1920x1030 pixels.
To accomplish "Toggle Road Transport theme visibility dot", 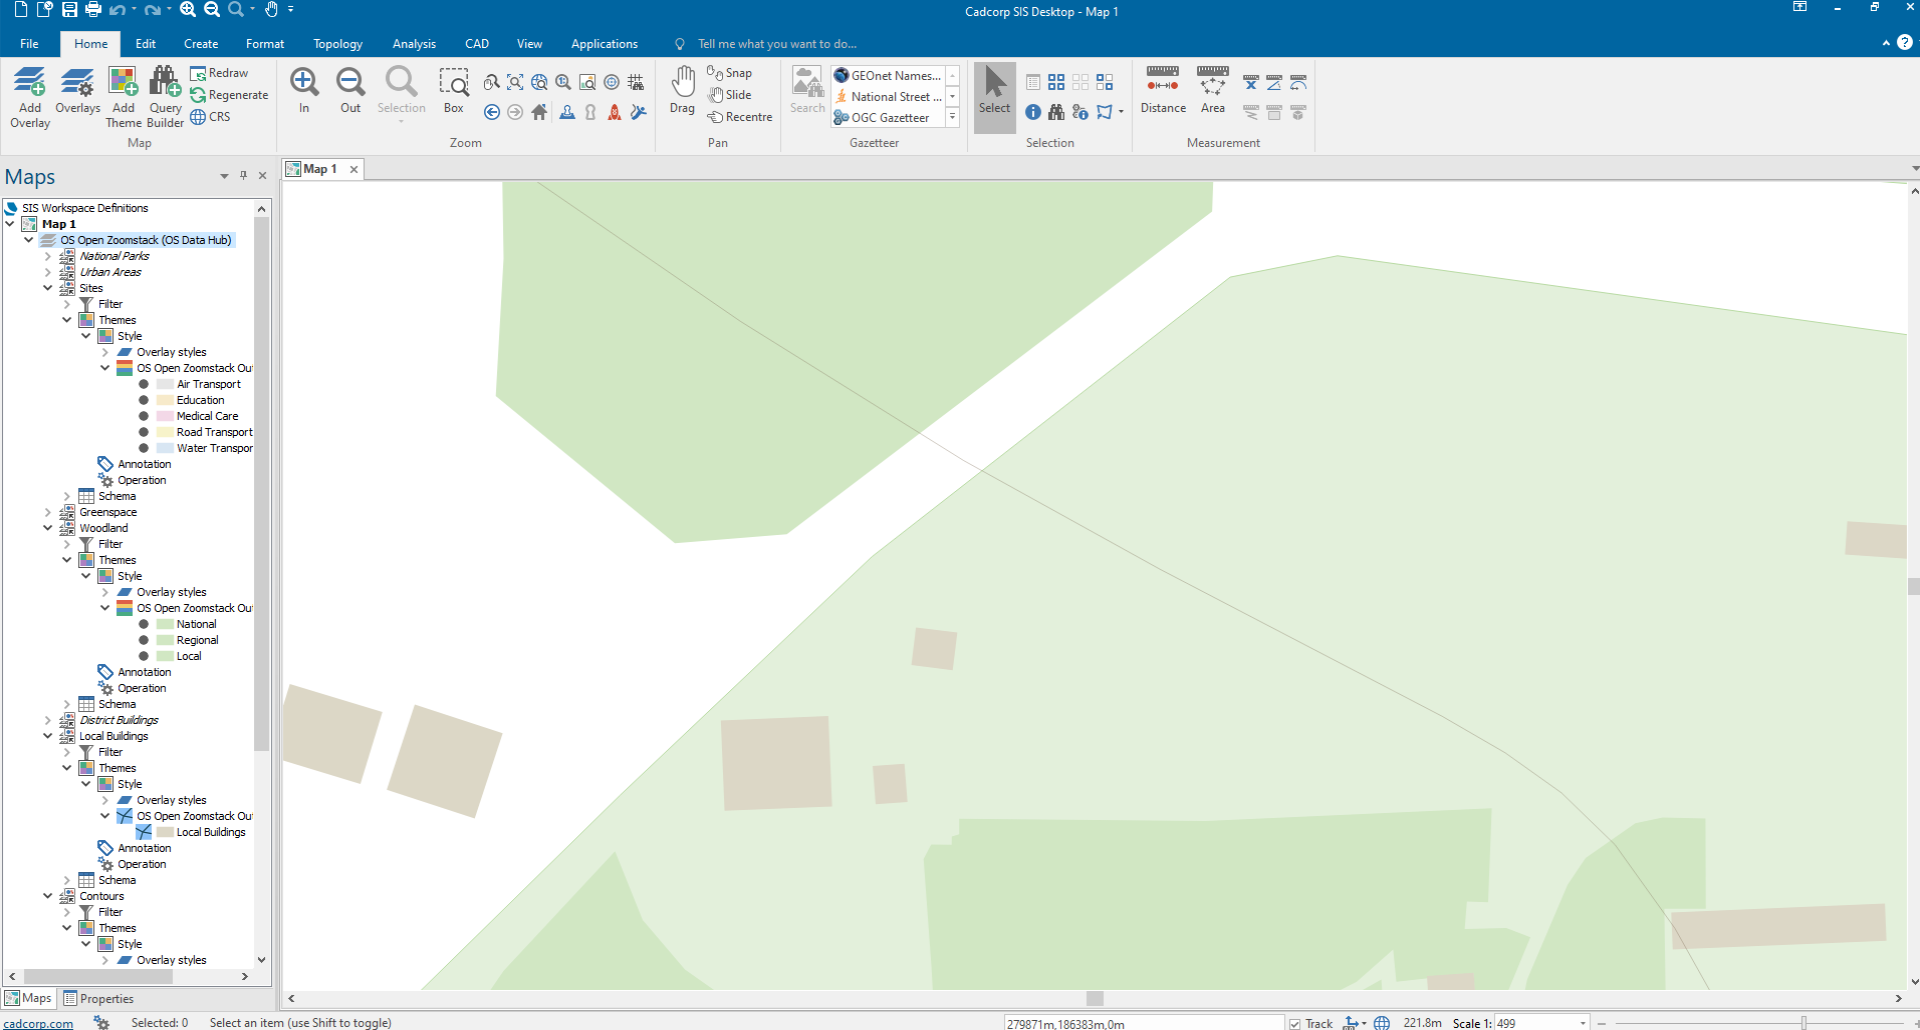I will (144, 432).
